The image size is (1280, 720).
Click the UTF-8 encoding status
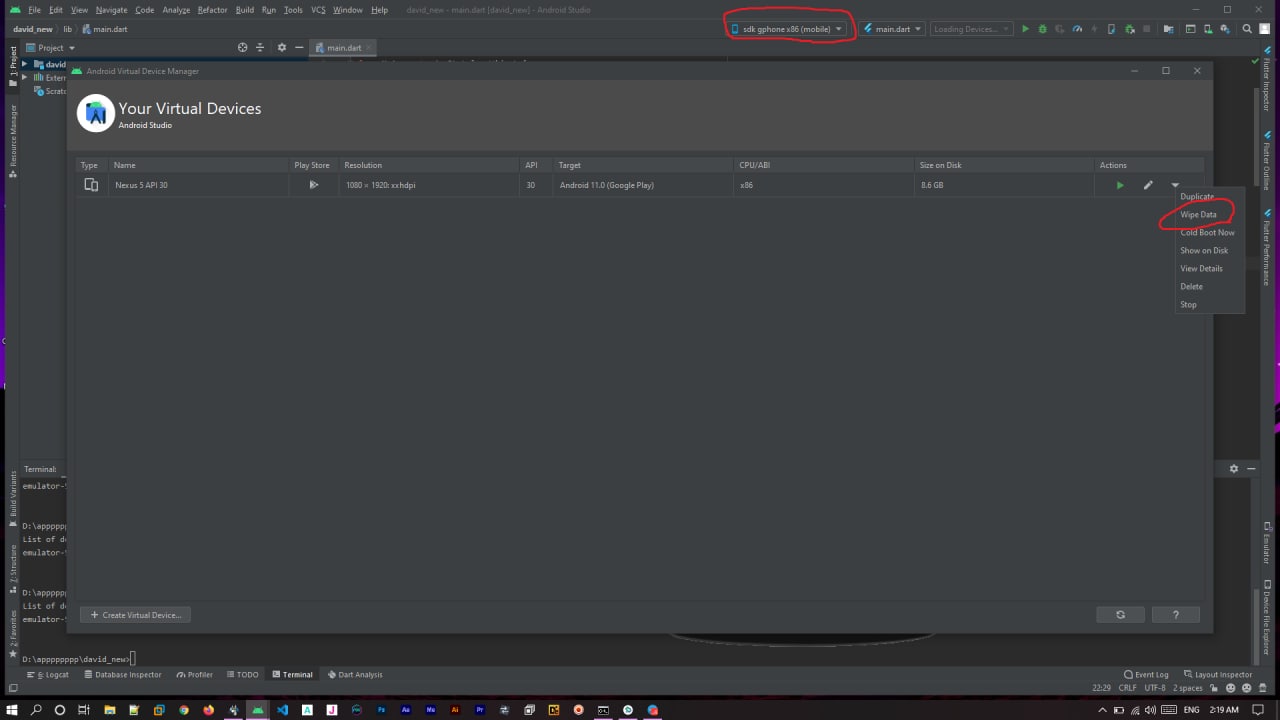click(x=1155, y=688)
